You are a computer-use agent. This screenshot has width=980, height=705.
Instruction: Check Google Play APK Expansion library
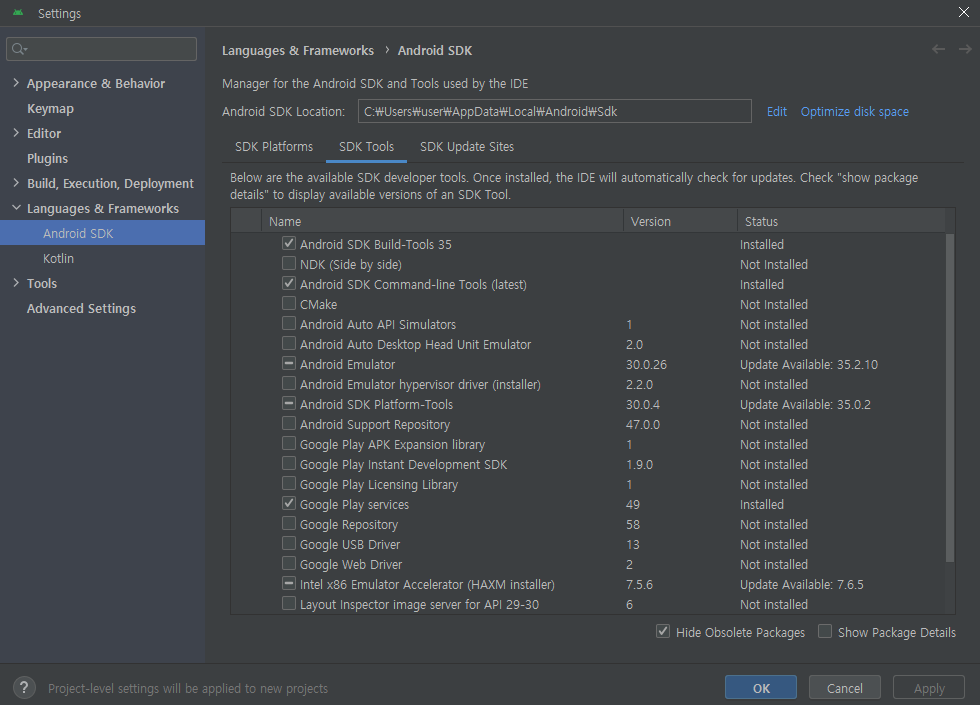tap(289, 443)
